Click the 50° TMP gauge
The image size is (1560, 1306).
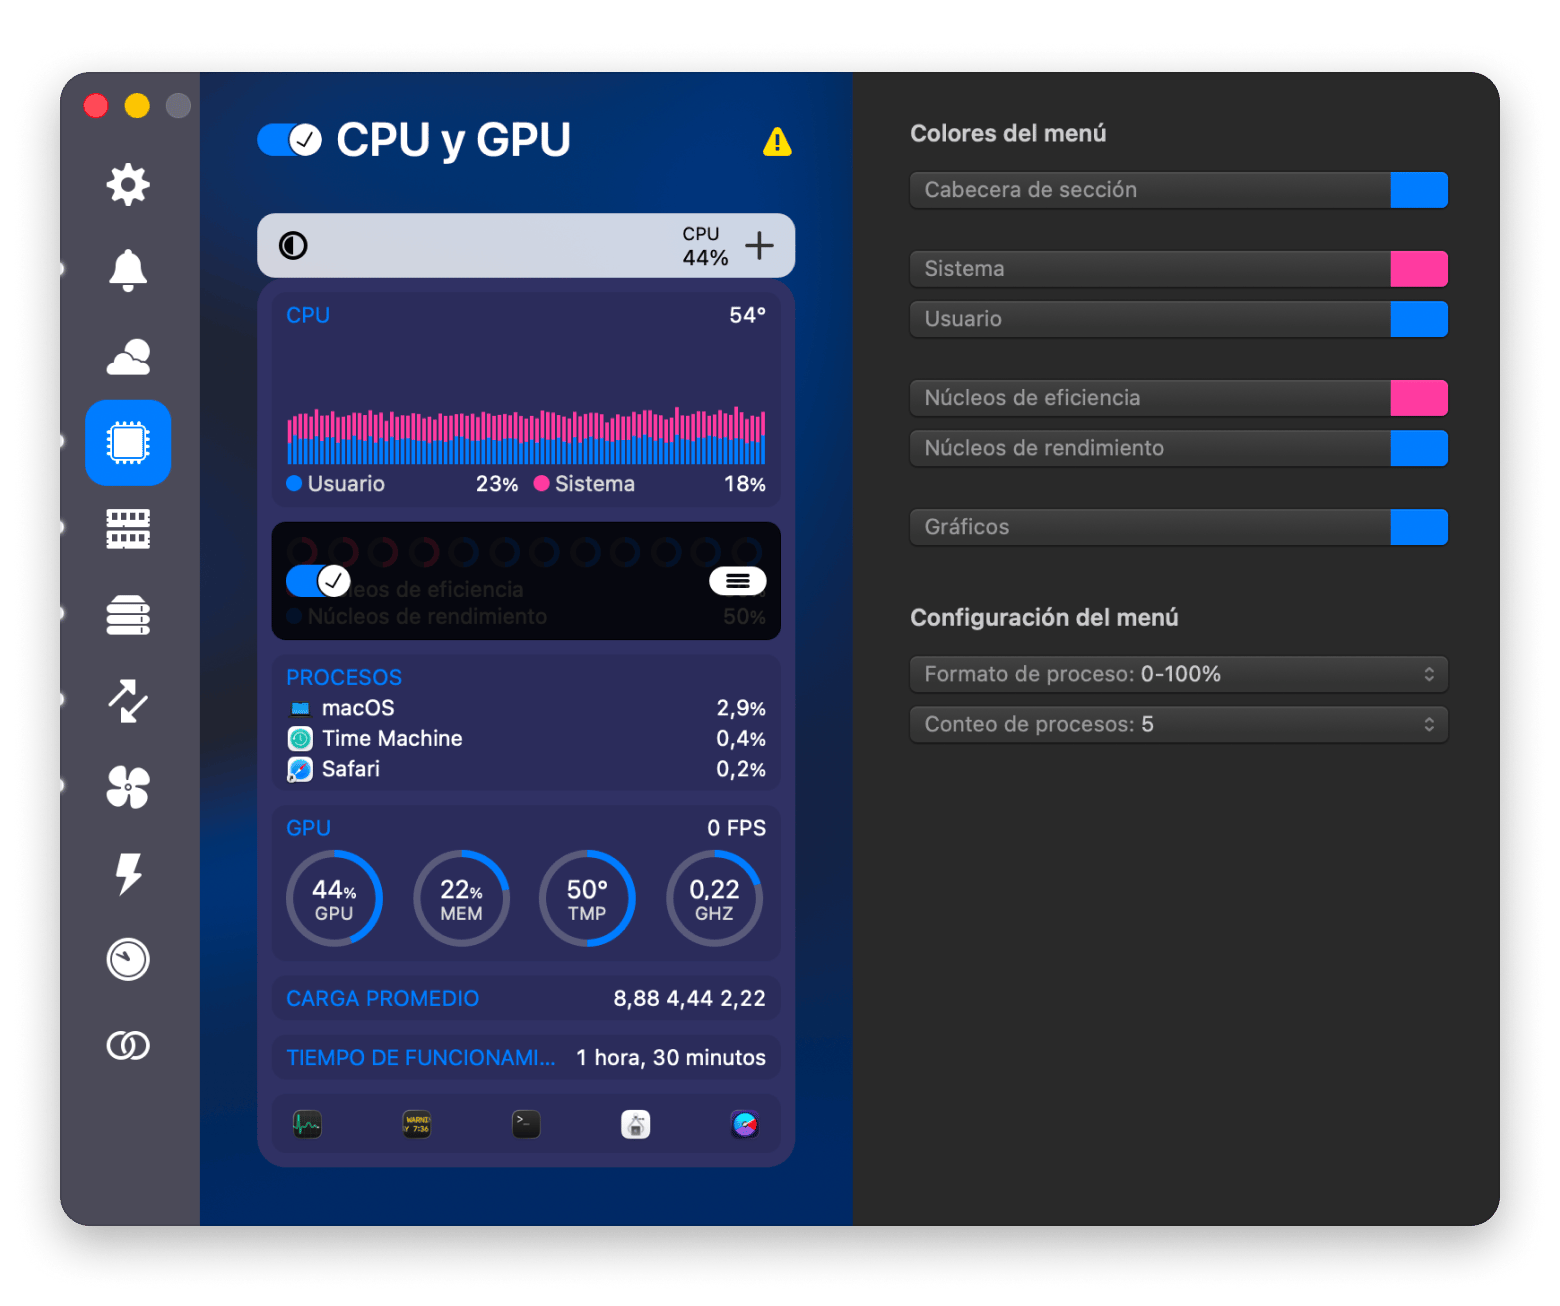point(587,898)
